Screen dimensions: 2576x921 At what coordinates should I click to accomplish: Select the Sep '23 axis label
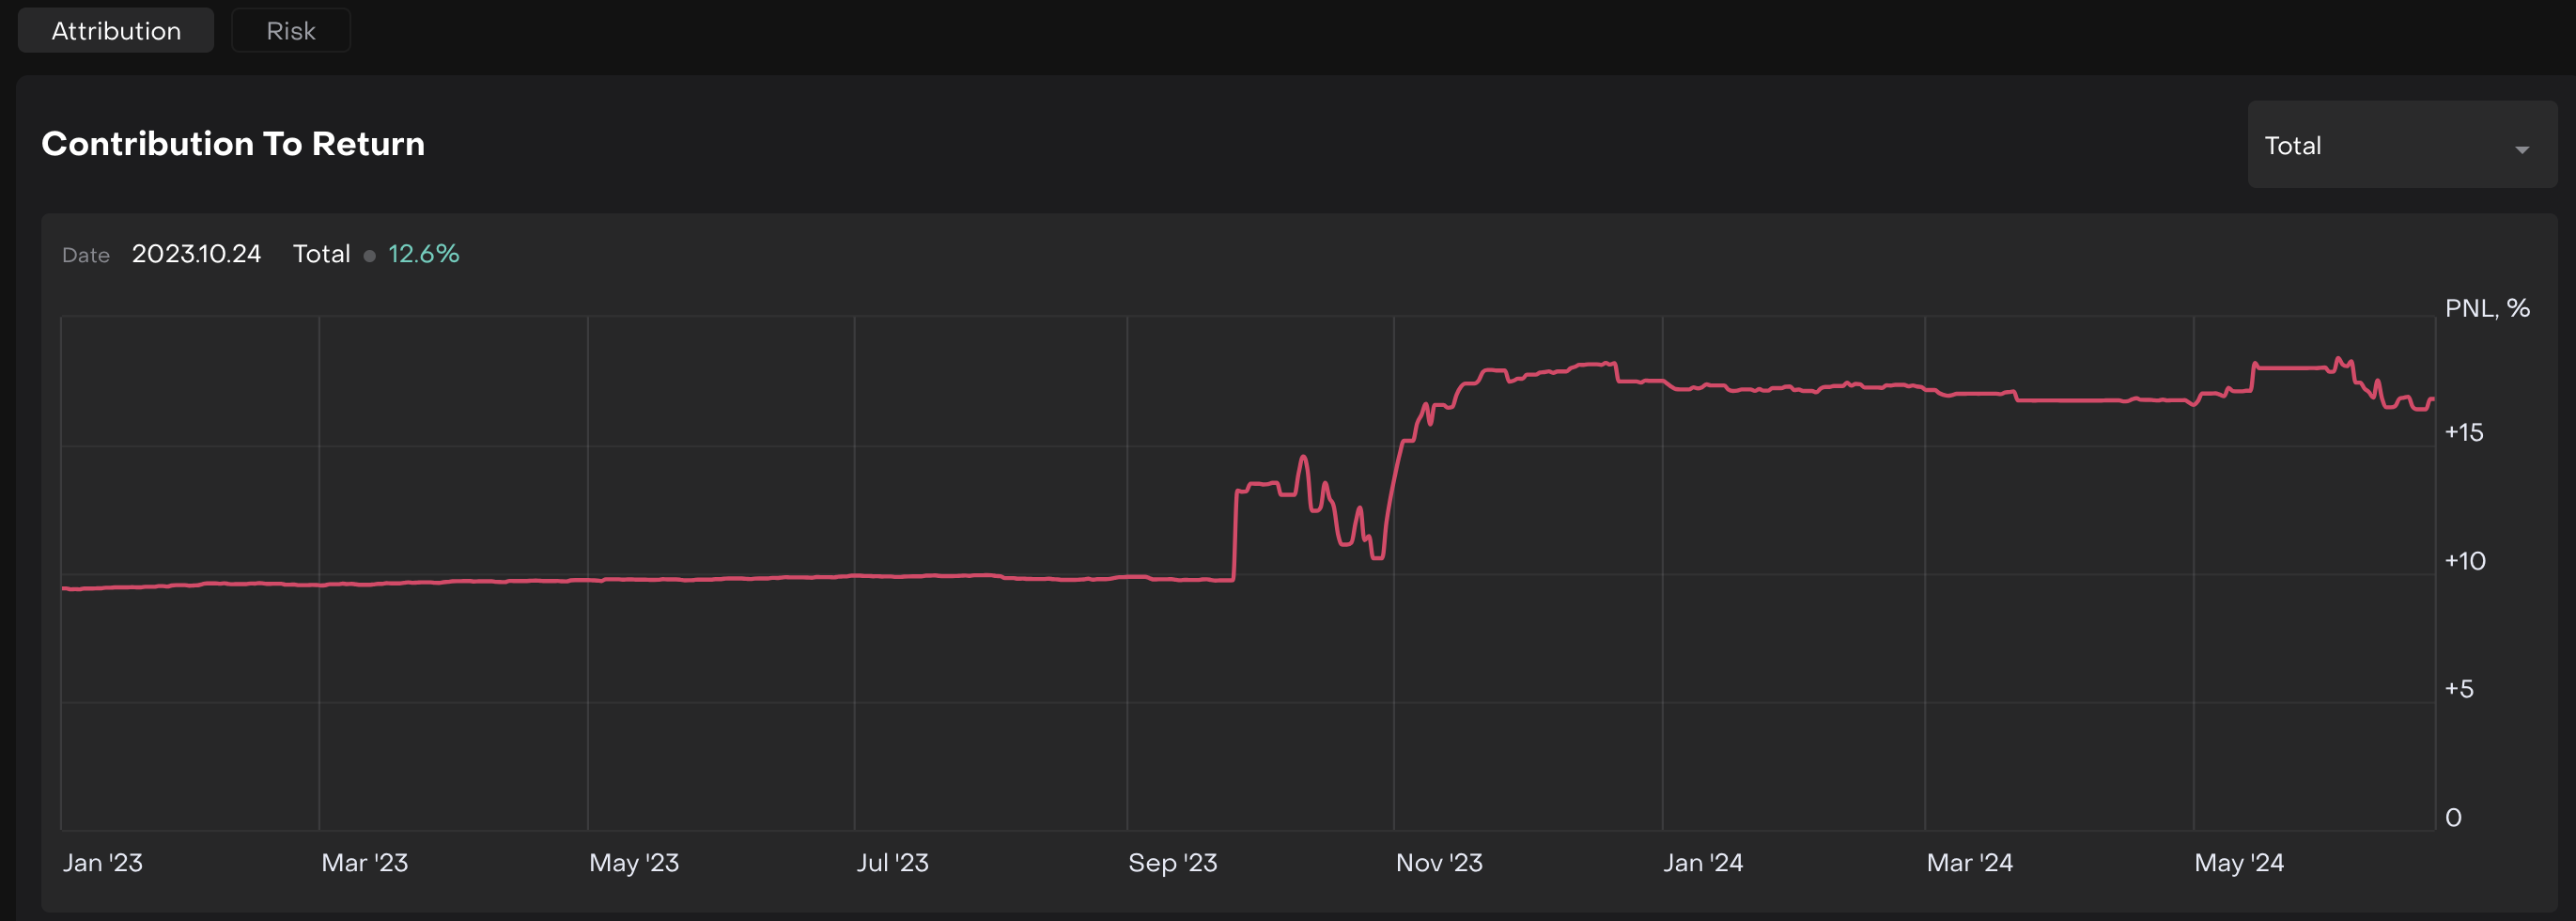1172,862
